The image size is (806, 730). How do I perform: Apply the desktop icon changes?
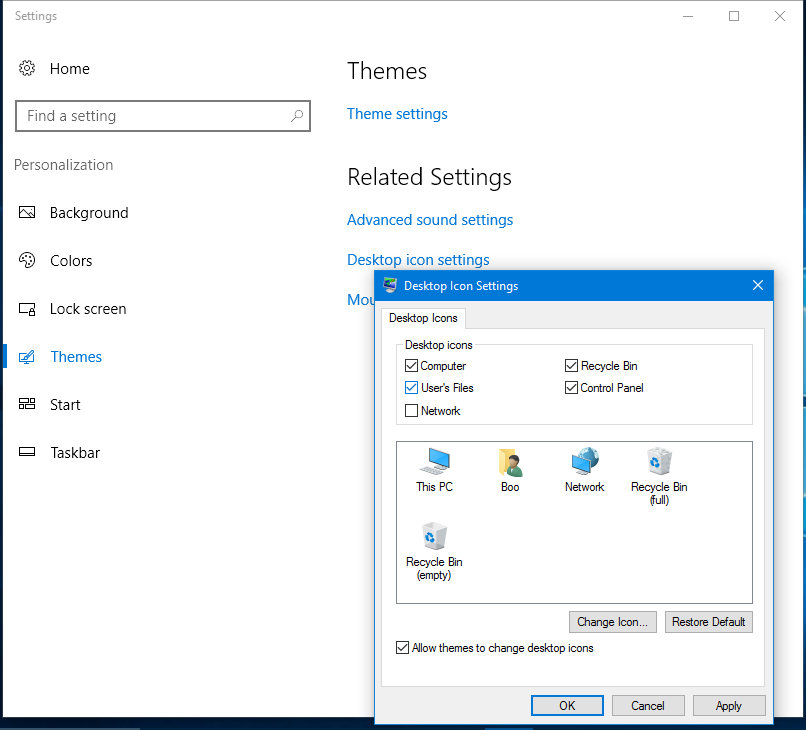[728, 706]
